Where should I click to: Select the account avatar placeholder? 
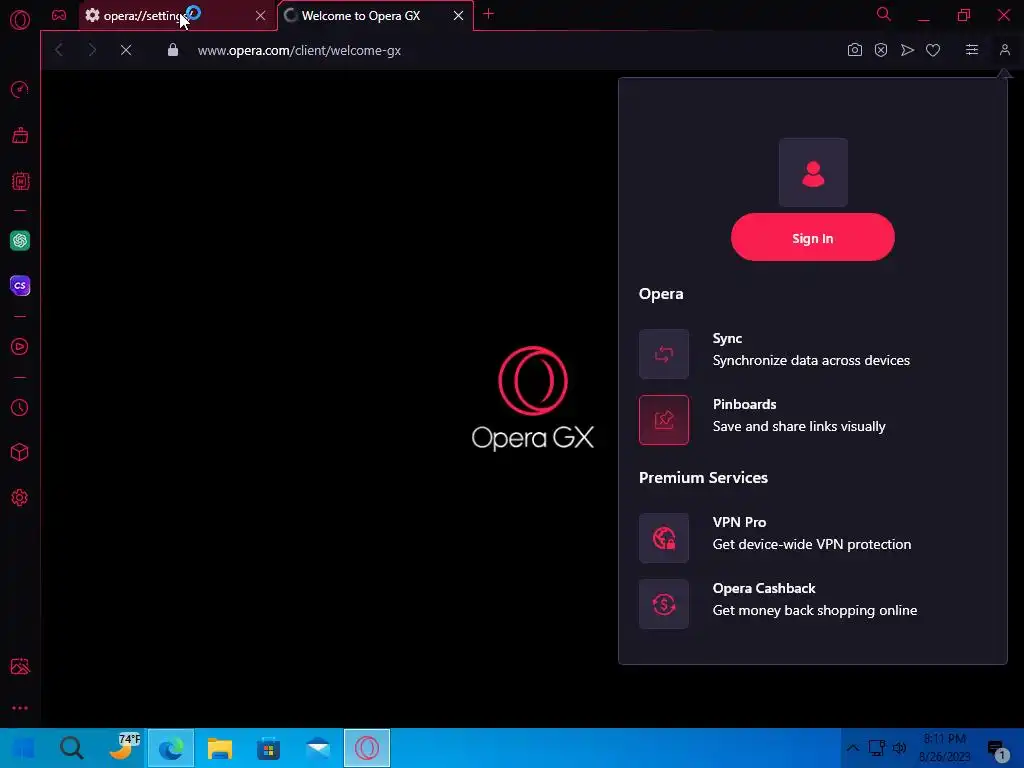(813, 172)
